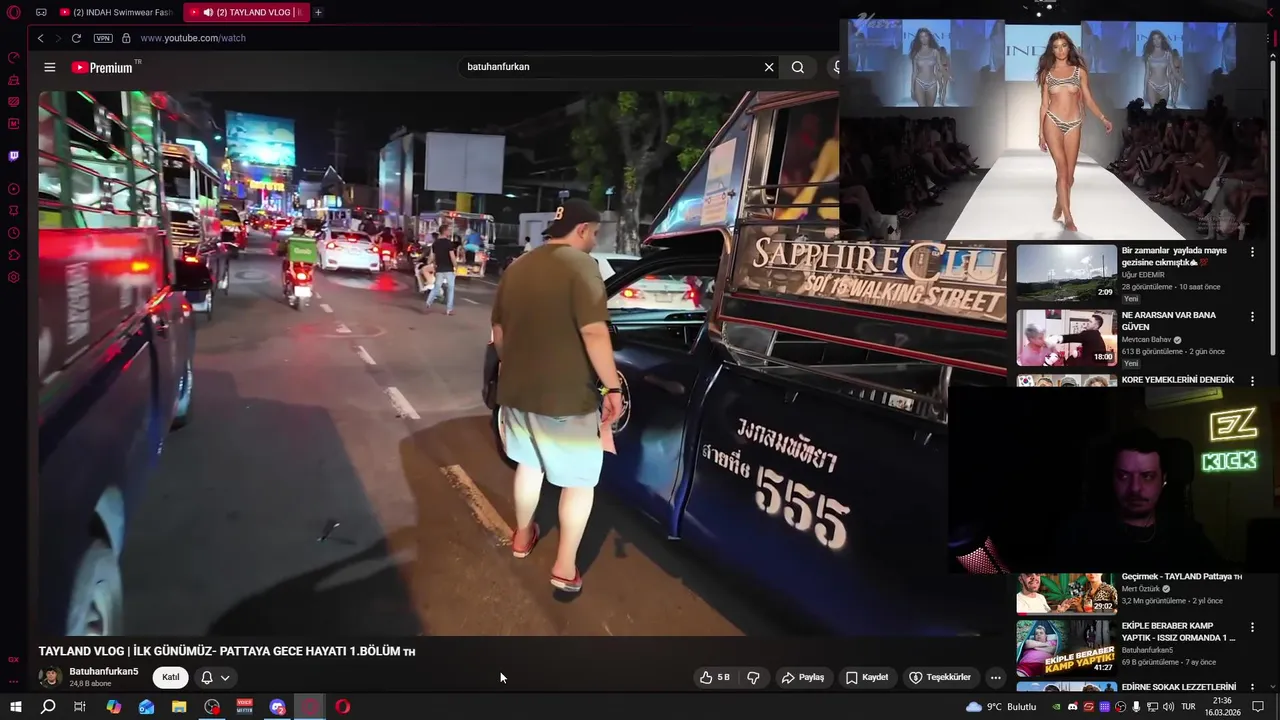Toggle the VPN badge in address bar
The image size is (1280, 720).
coord(103,38)
